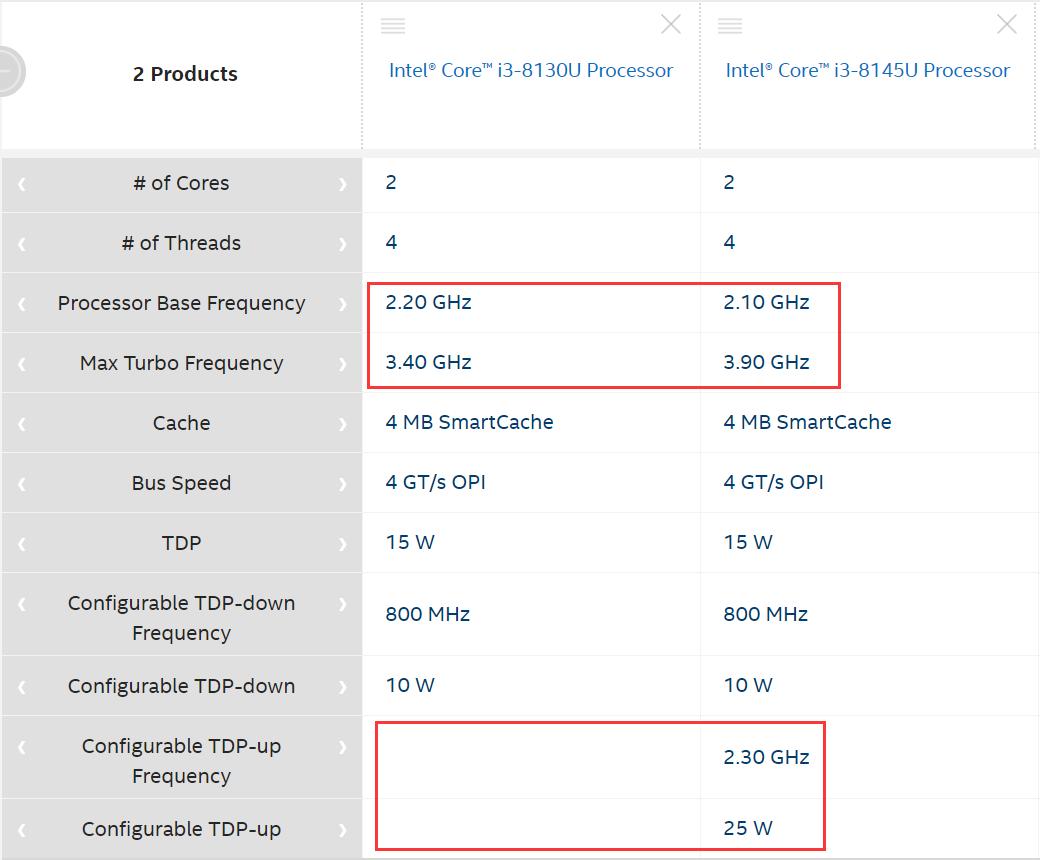Click the circular button on the left edge
This screenshot has height=860, width=1040.
[6, 68]
